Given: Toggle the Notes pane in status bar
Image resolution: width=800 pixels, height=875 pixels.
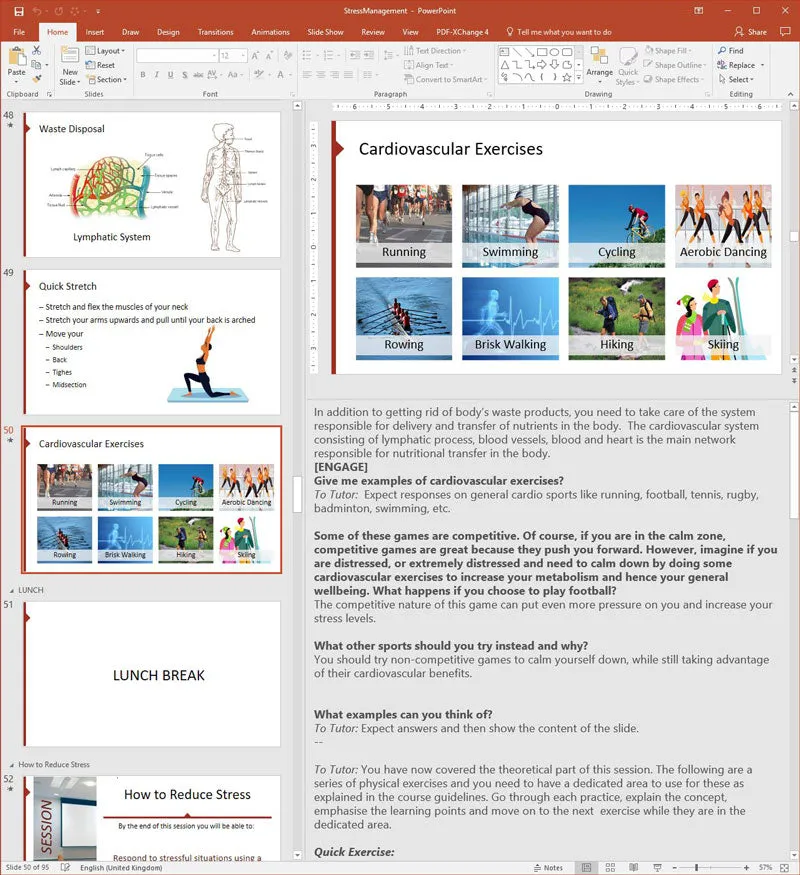Looking at the screenshot, I should tap(548, 868).
